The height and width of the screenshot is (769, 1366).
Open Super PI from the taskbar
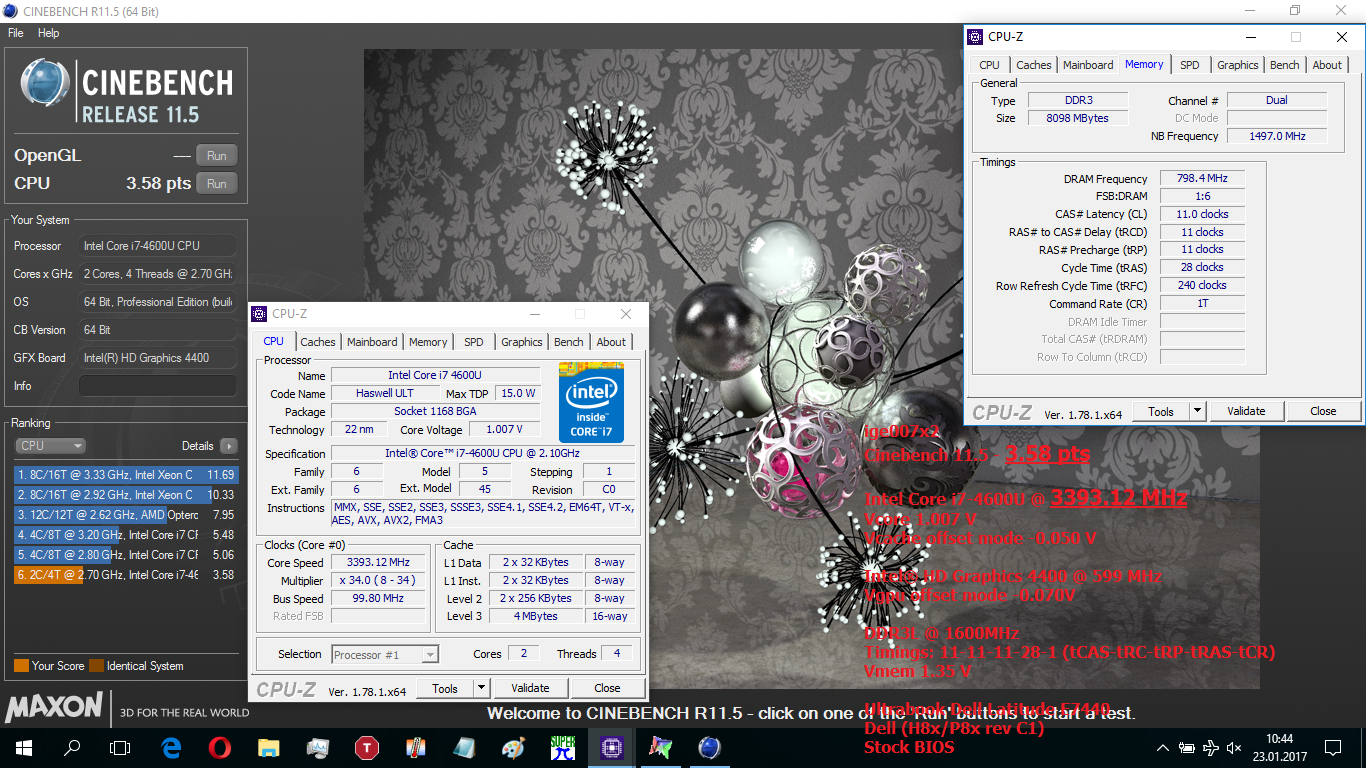coord(563,747)
